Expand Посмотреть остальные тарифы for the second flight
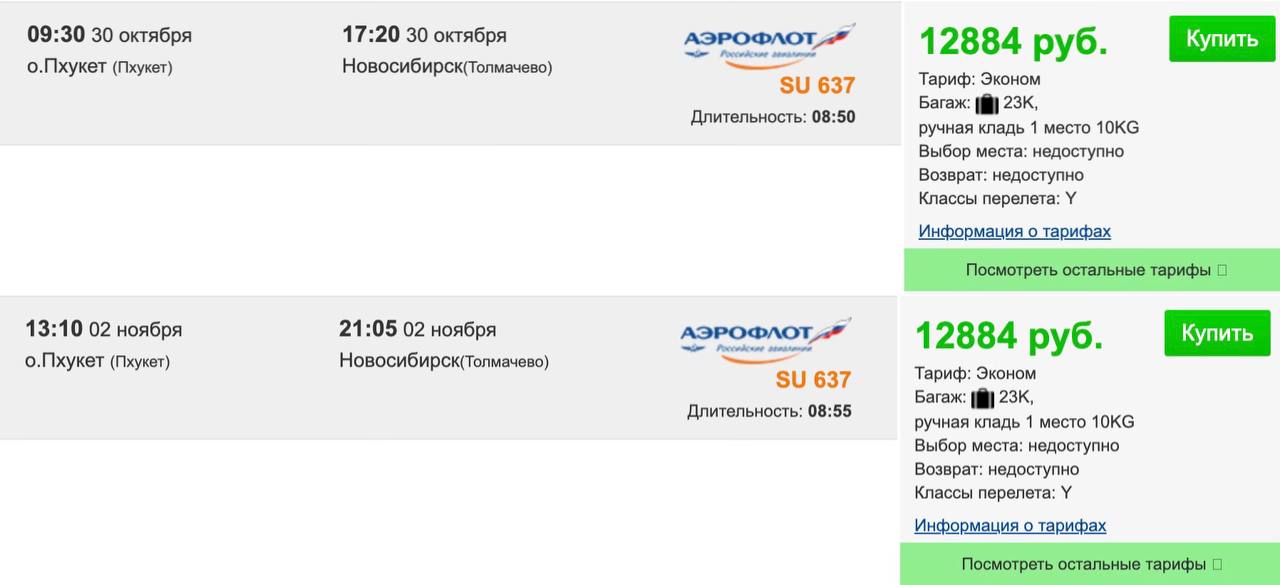 click(x=1090, y=564)
